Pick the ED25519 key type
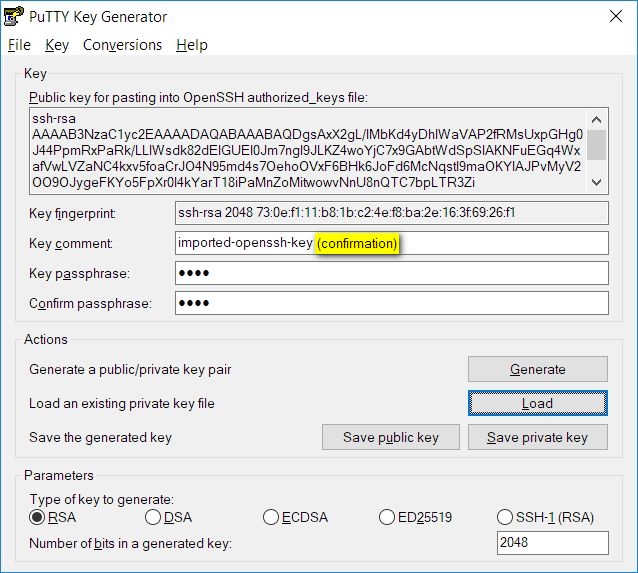Screen dimensions: 638x573 [388, 517]
